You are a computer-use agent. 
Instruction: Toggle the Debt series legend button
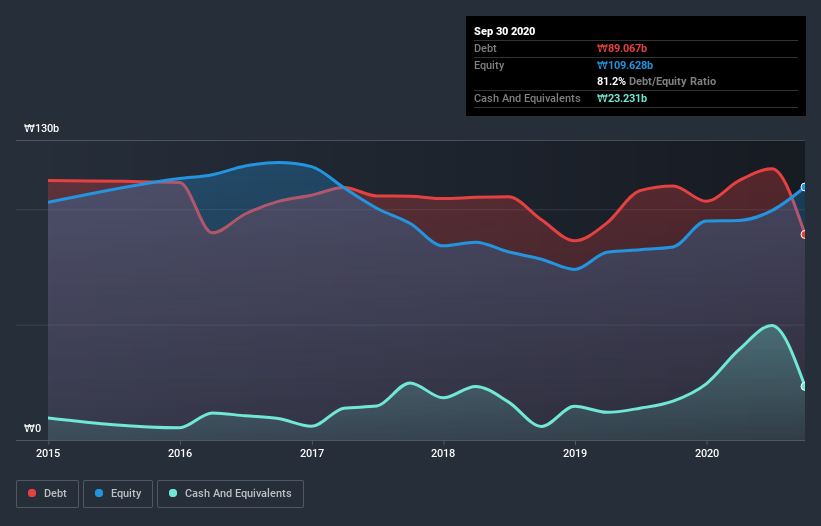pyautogui.click(x=48, y=494)
